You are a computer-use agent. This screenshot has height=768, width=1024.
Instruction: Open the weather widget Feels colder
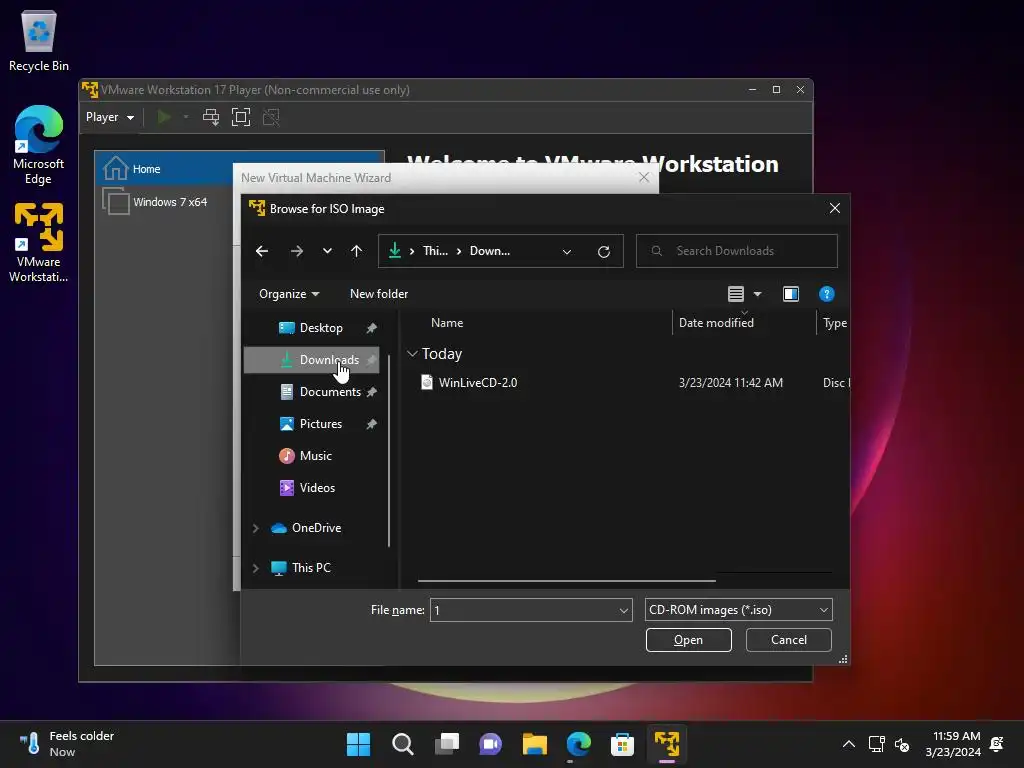pyautogui.click(x=67, y=744)
